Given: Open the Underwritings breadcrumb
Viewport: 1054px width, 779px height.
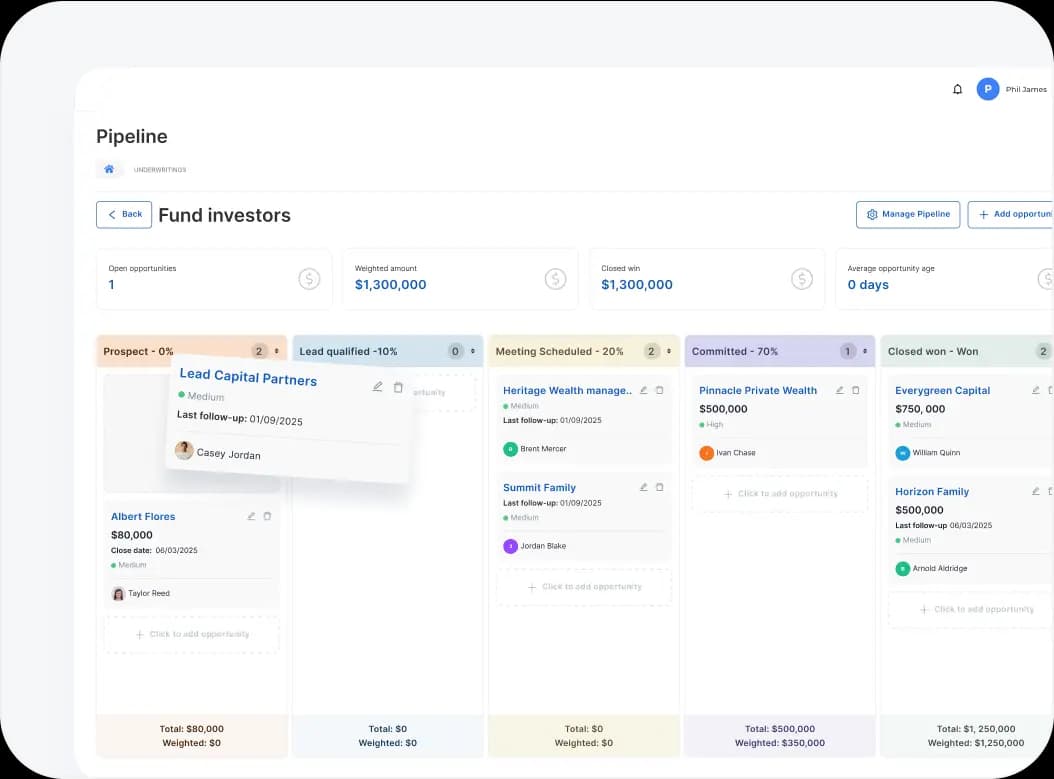Looking at the screenshot, I should (x=160, y=170).
